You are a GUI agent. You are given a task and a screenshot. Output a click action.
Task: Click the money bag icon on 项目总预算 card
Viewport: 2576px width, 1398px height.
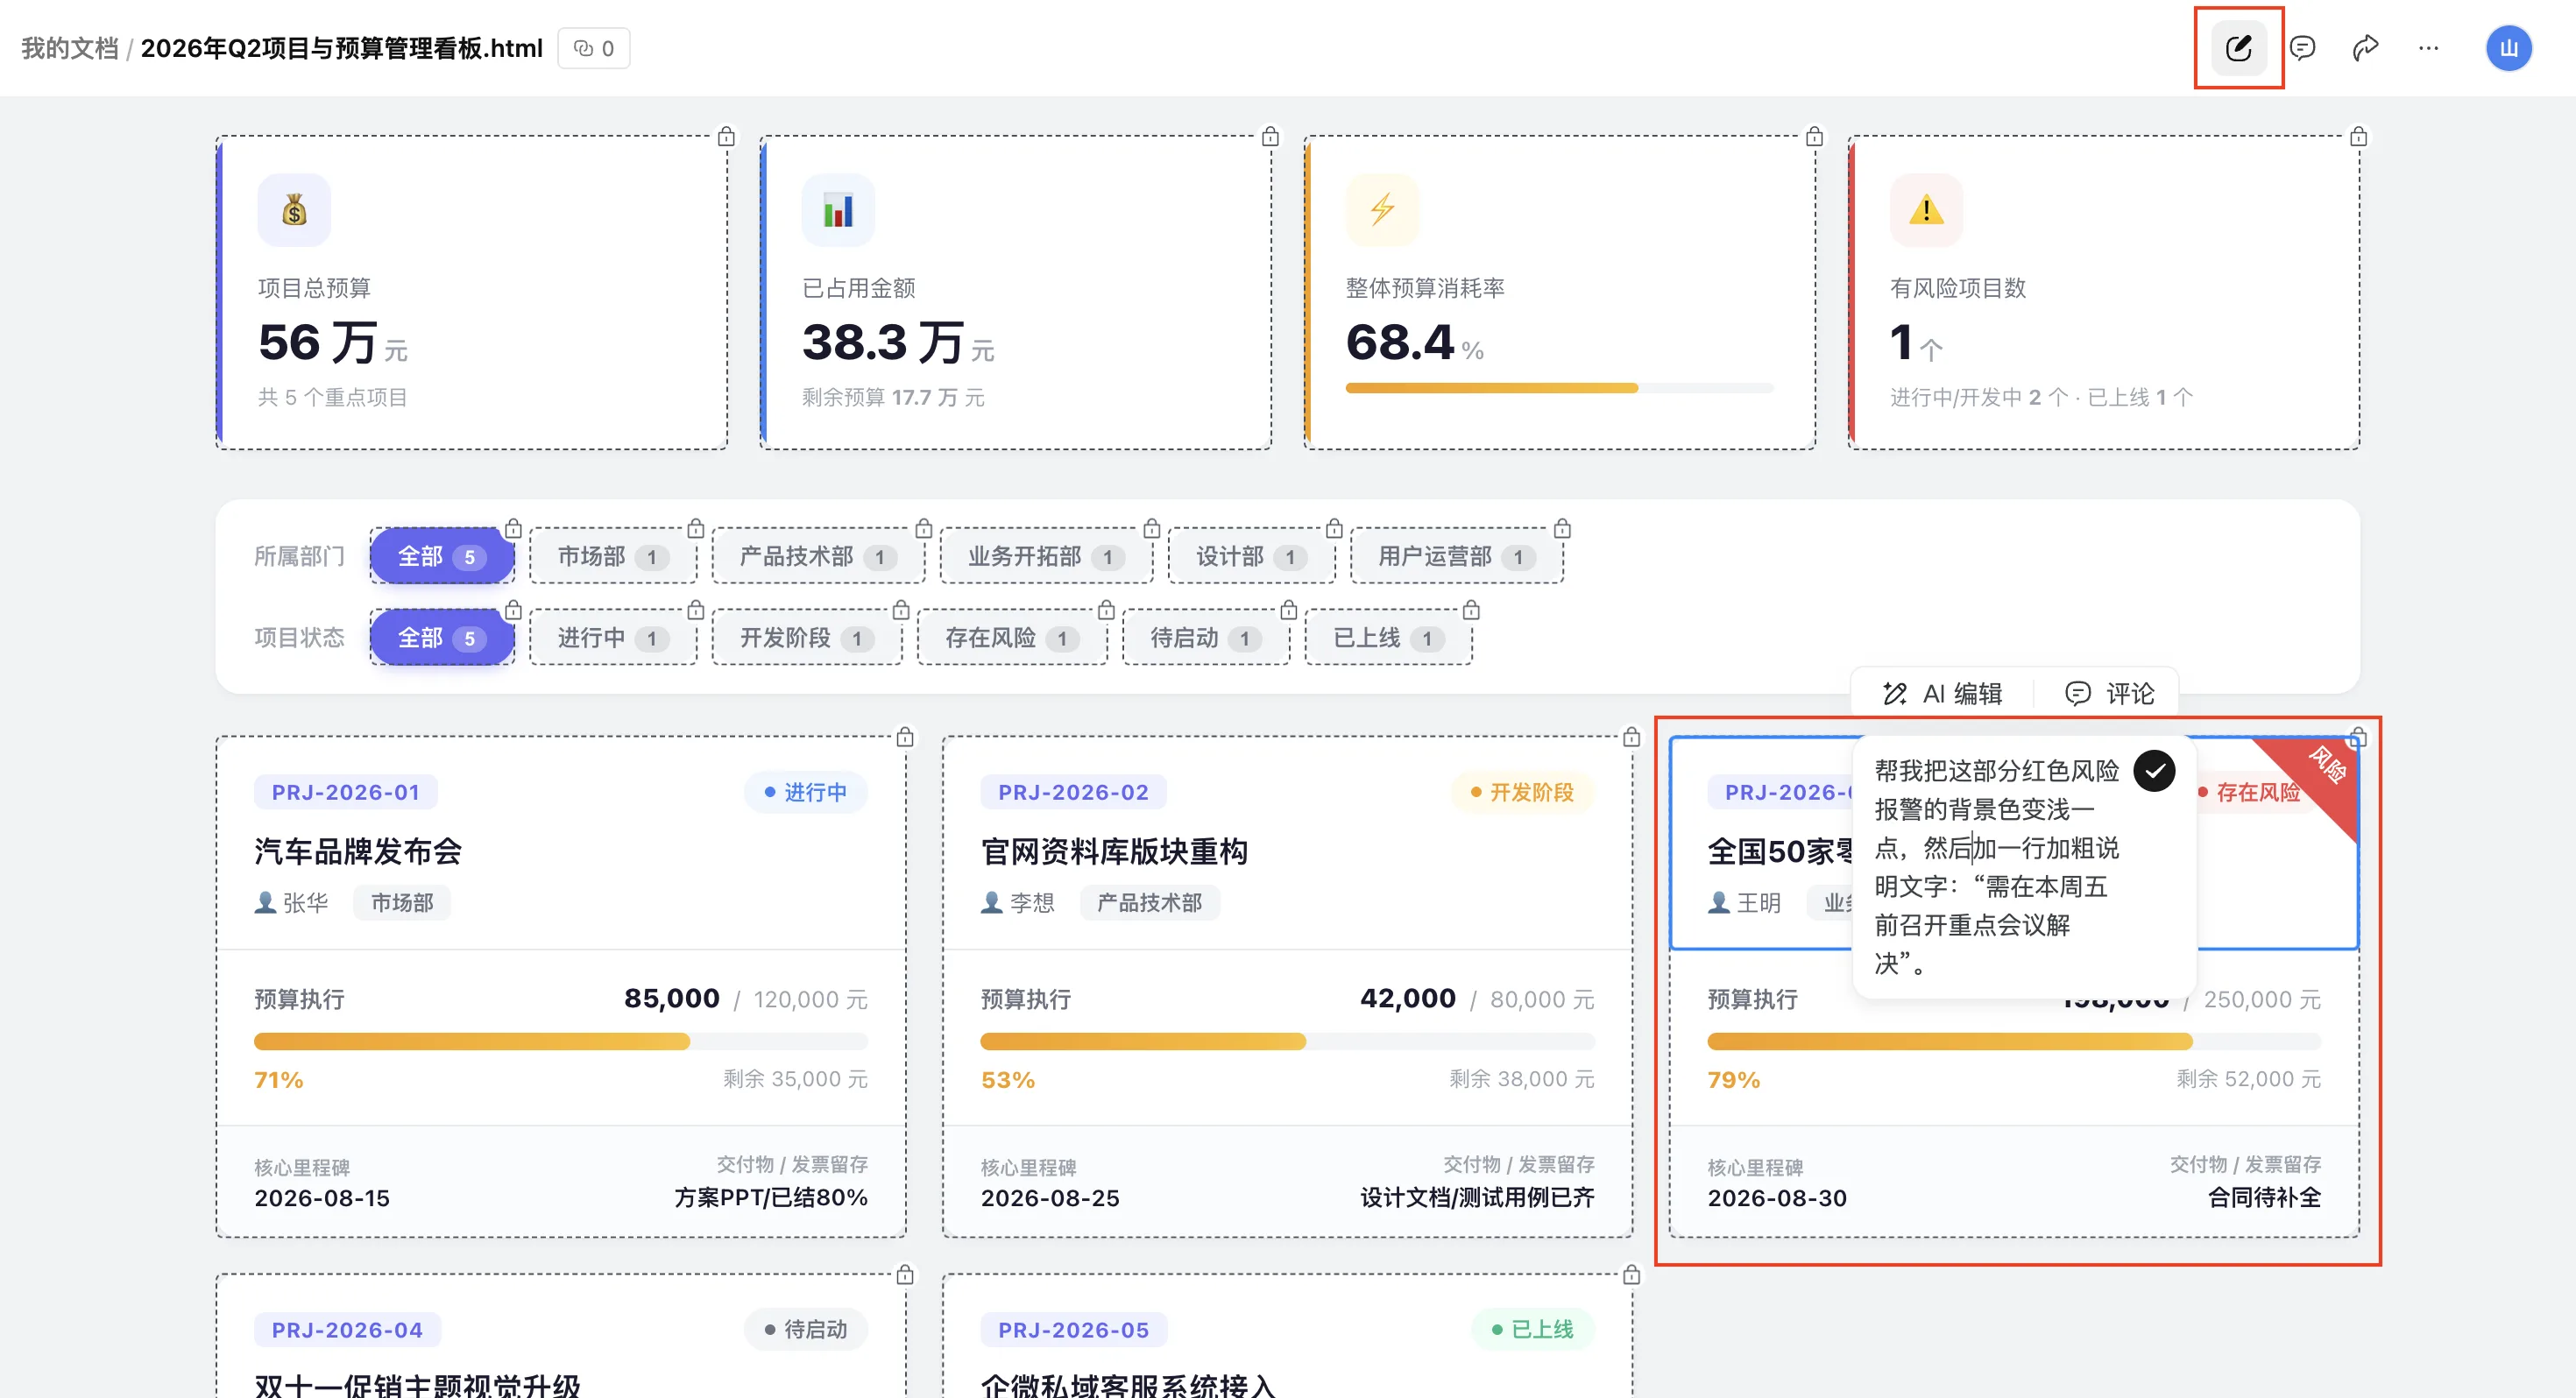294,210
